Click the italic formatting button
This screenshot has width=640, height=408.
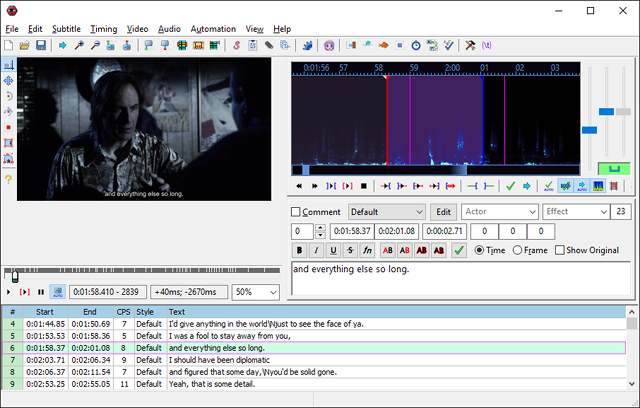click(x=317, y=250)
